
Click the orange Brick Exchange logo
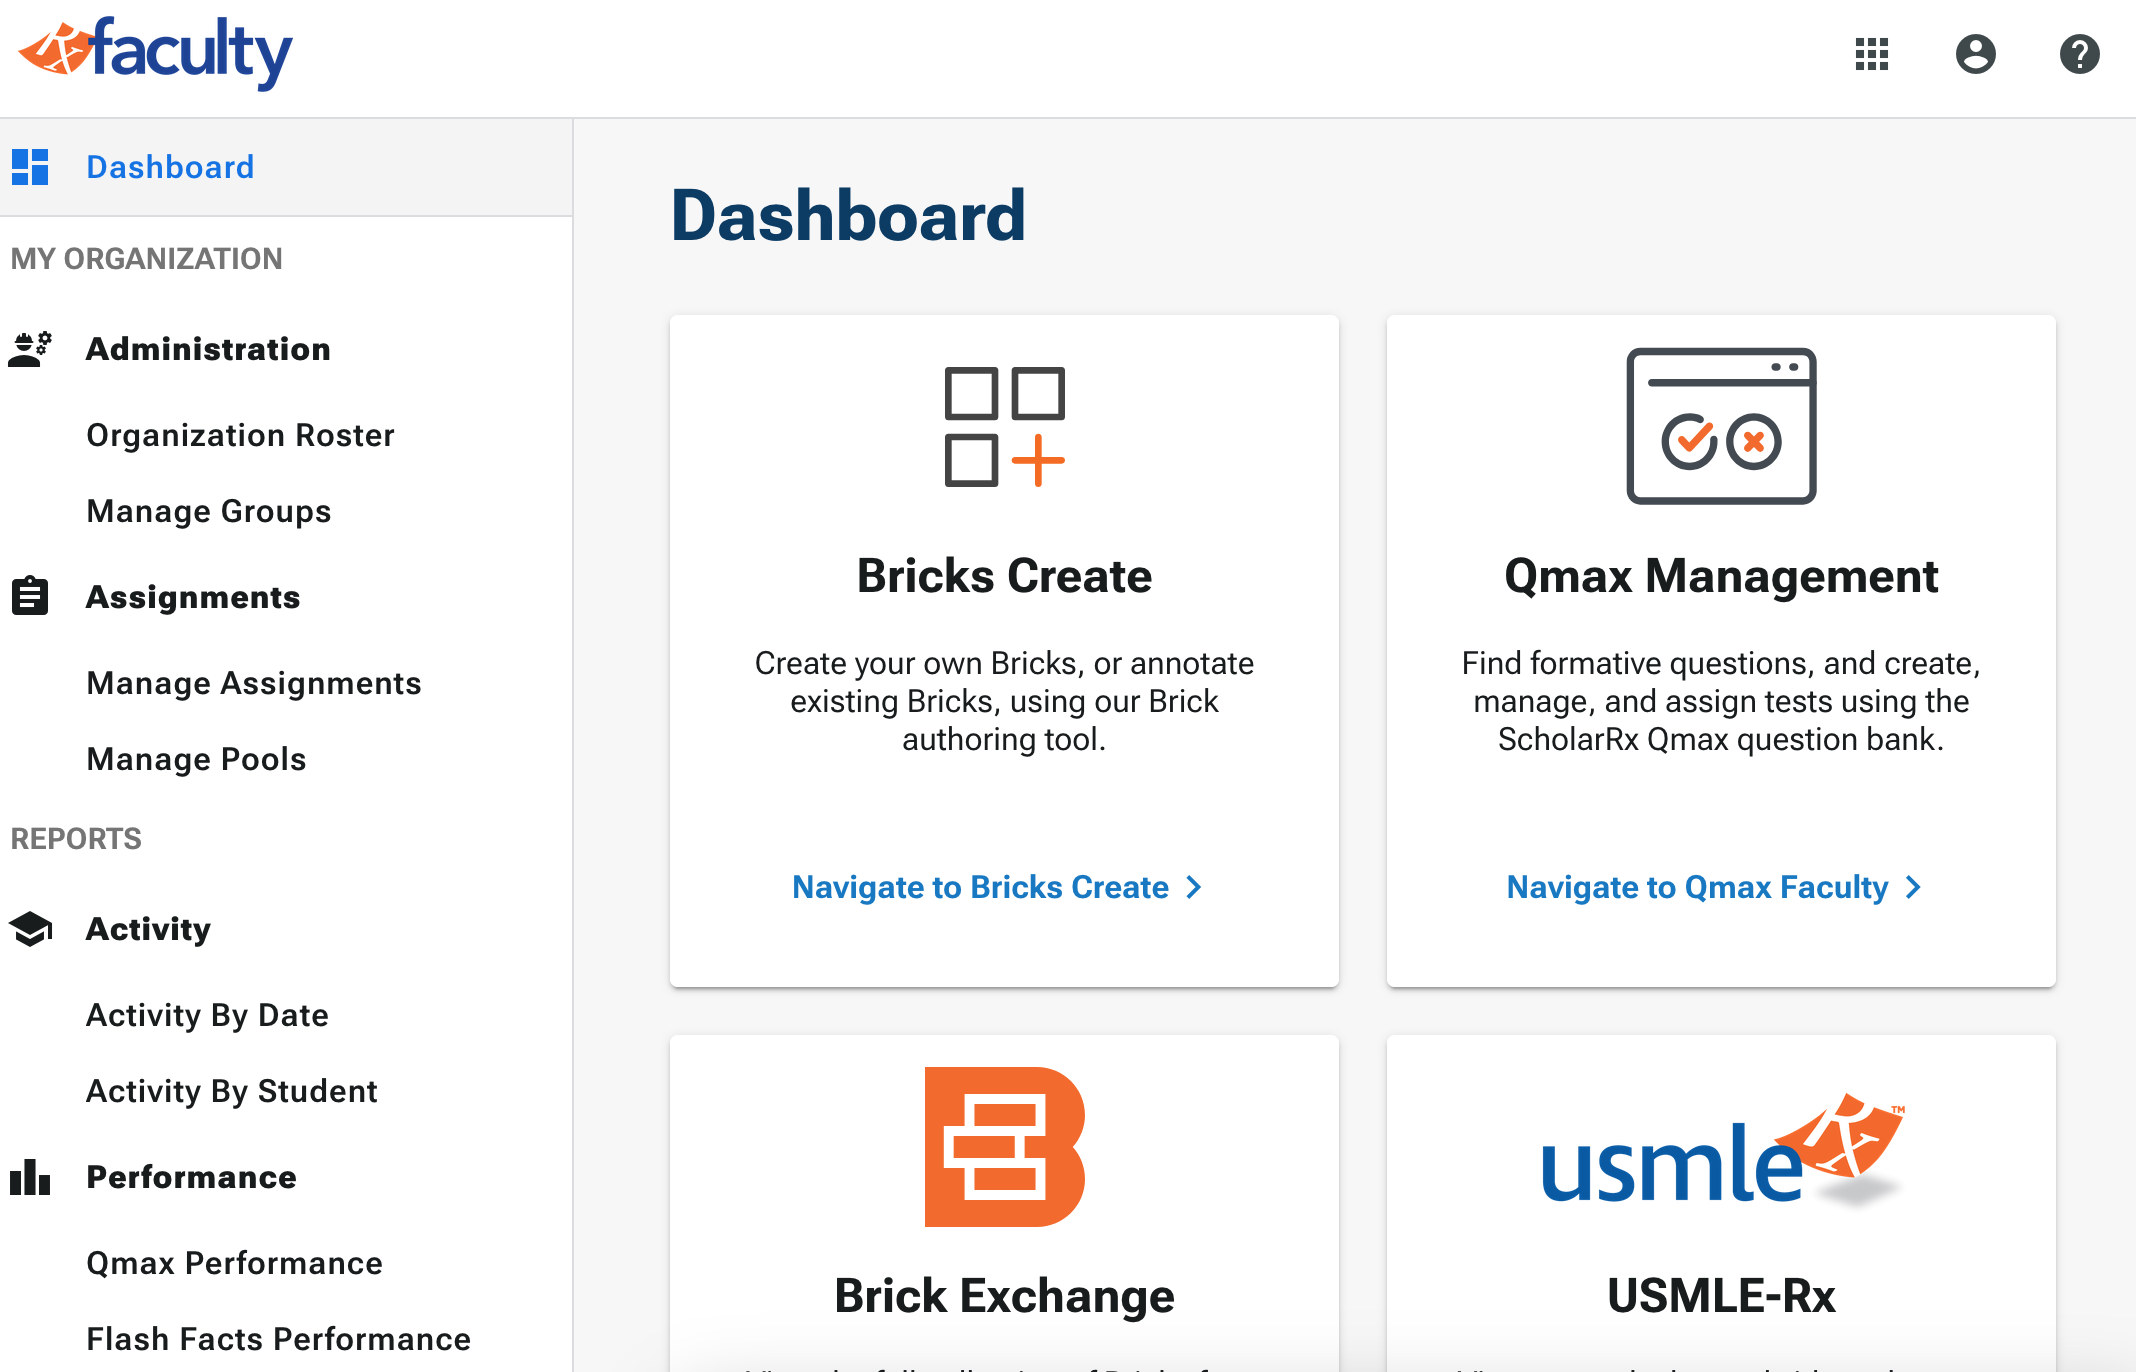click(1004, 1147)
